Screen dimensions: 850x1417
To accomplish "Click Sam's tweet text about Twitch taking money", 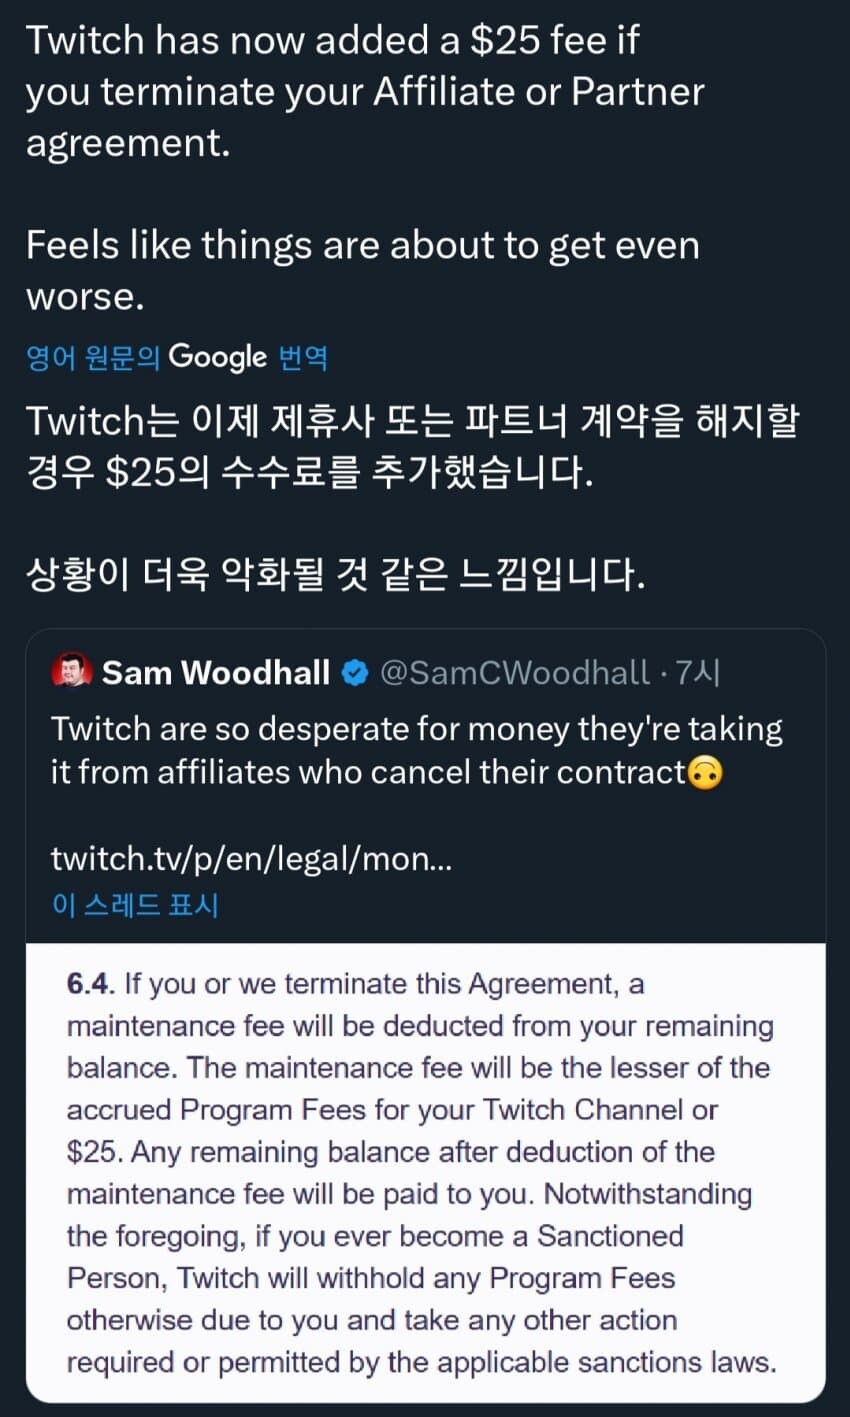I will click(415, 750).
